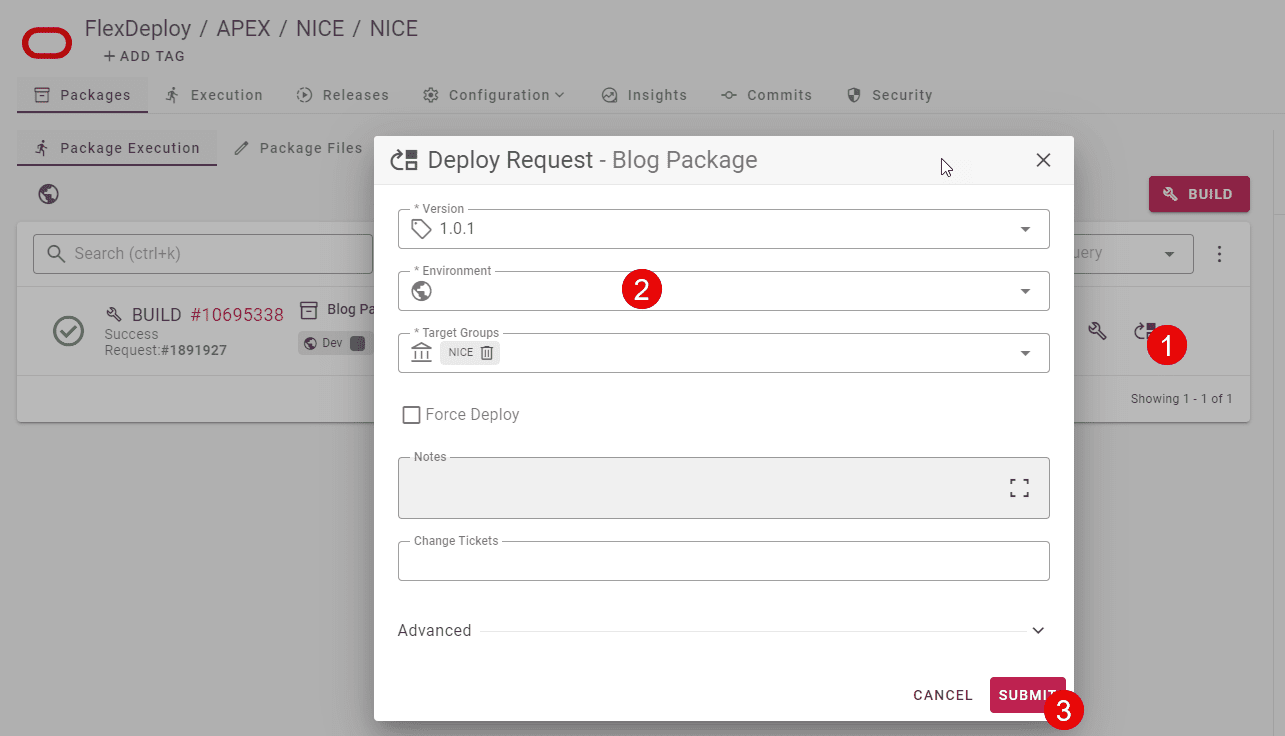Close the Deploy Request dialog
This screenshot has width=1285, height=736.
(1043, 160)
